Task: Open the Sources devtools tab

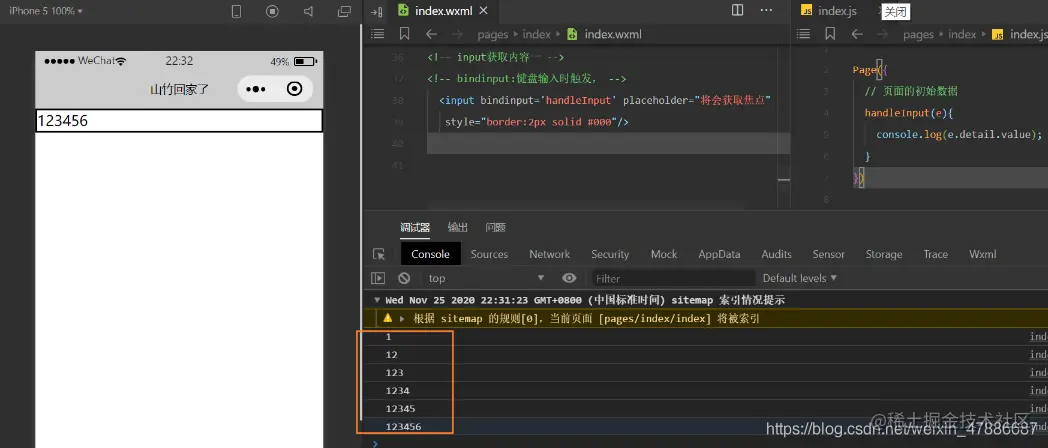Action: click(489, 254)
